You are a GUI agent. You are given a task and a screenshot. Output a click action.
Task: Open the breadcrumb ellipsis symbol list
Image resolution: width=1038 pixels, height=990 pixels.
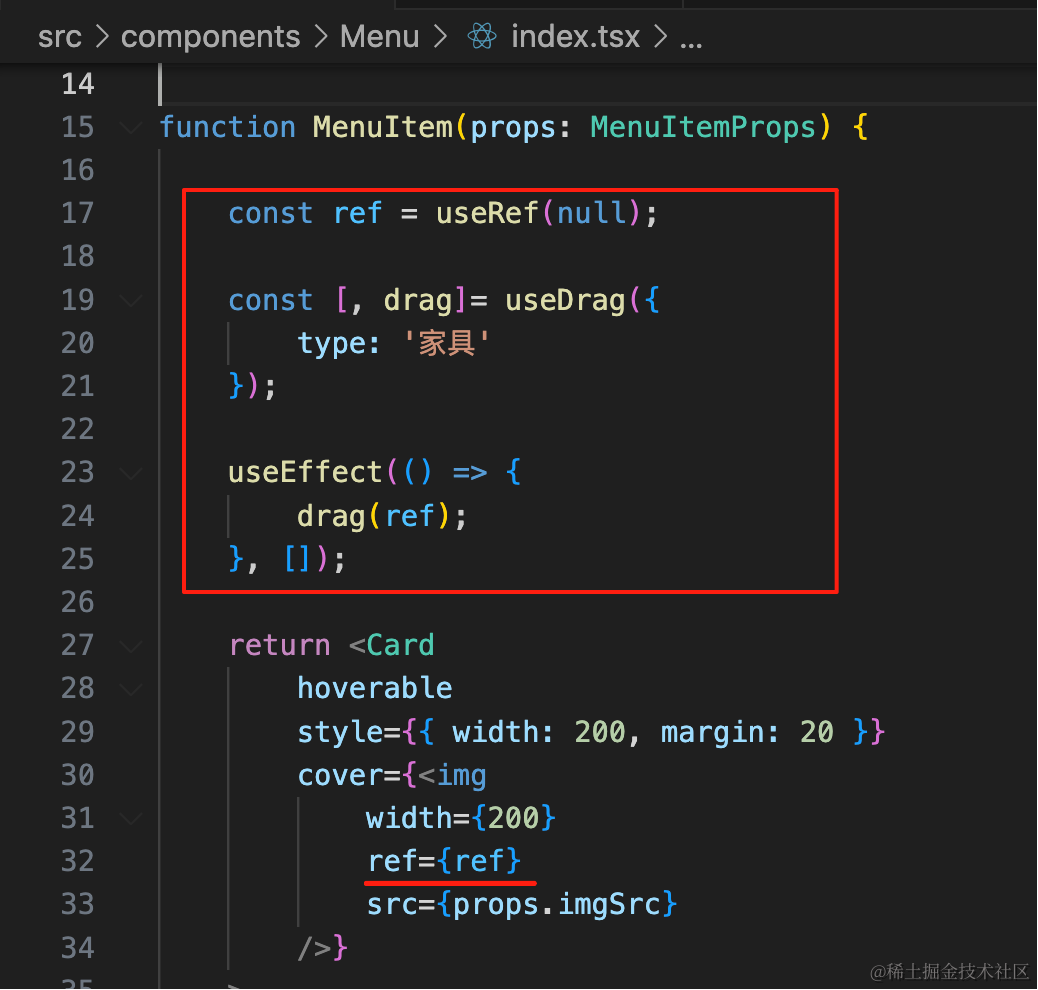pyautogui.click(x=690, y=40)
